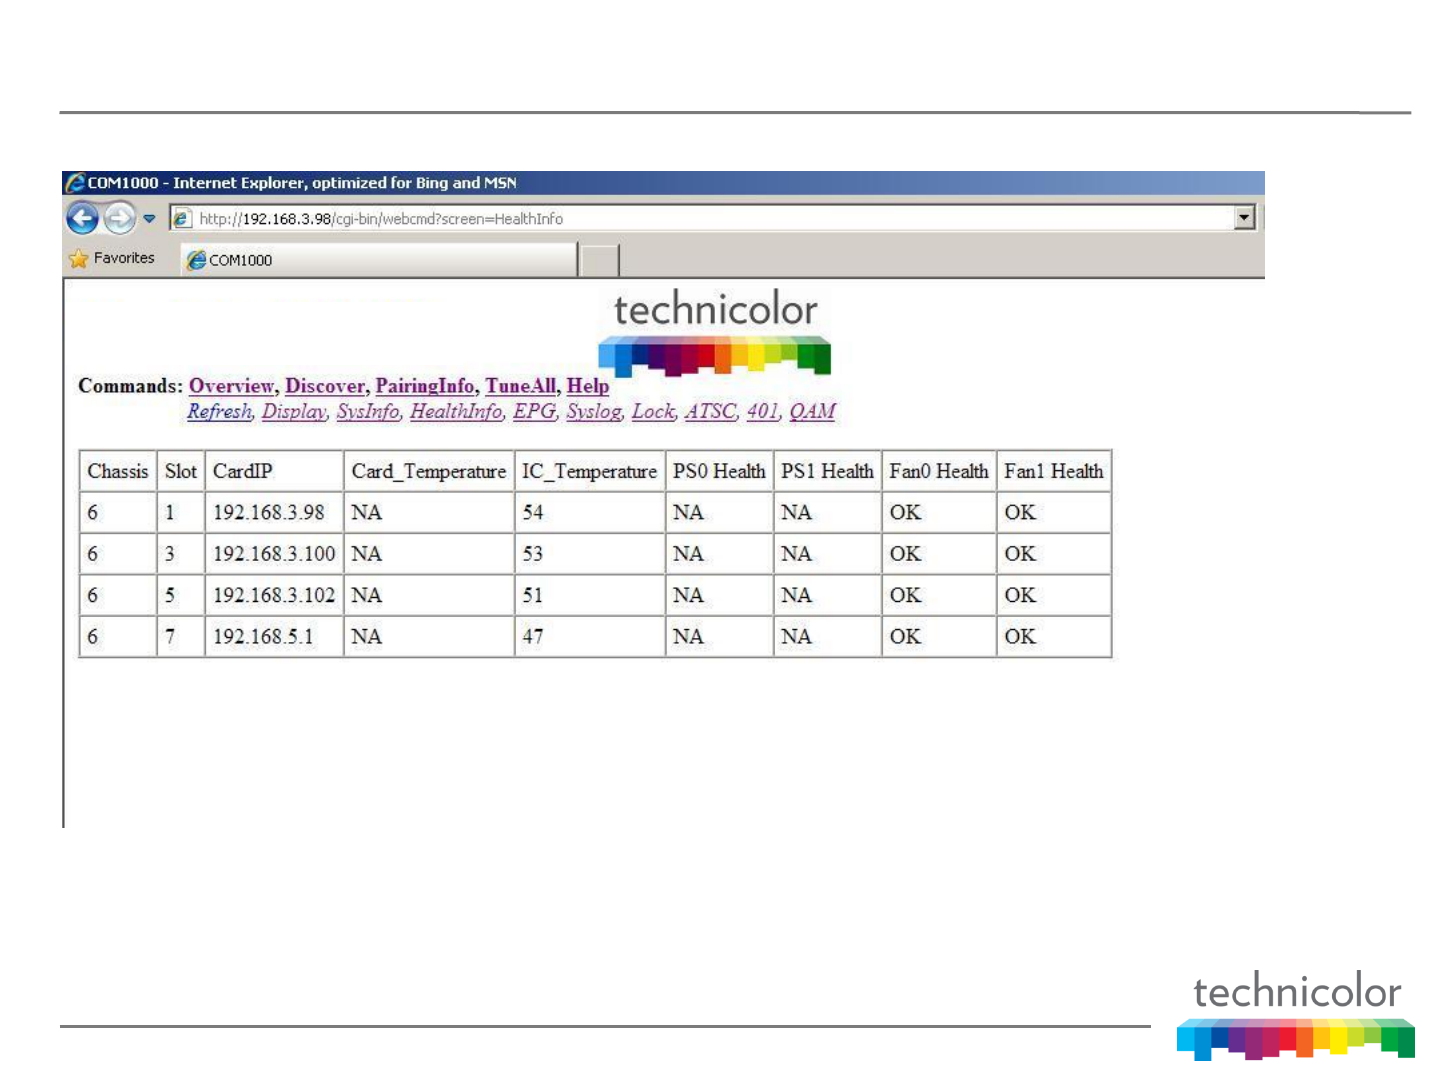Open the Discover command link

pos(325,386)
